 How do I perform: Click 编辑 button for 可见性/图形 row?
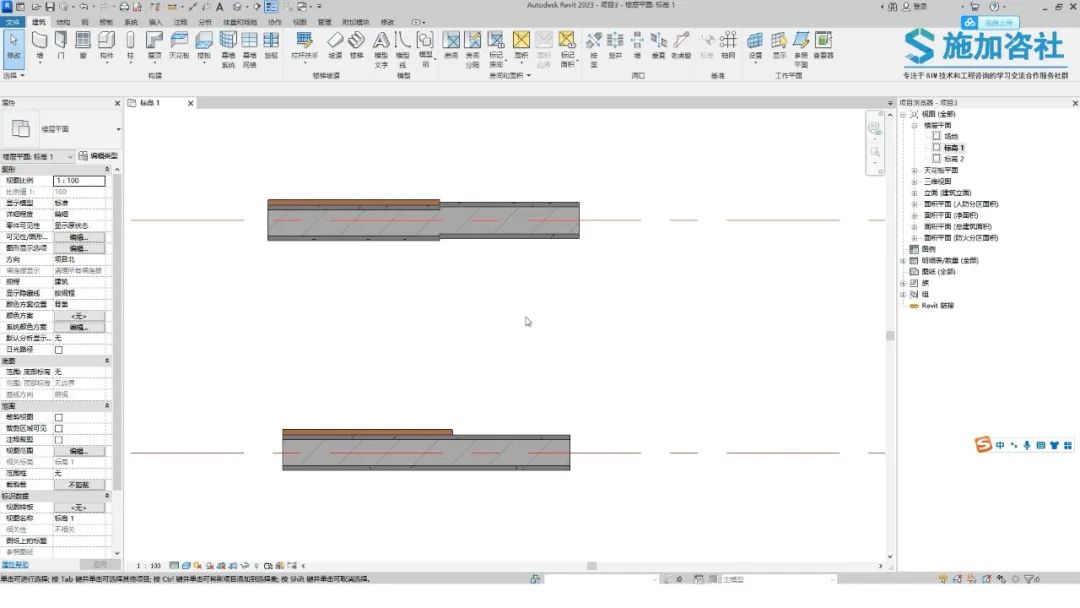click(x=79, y=237)
